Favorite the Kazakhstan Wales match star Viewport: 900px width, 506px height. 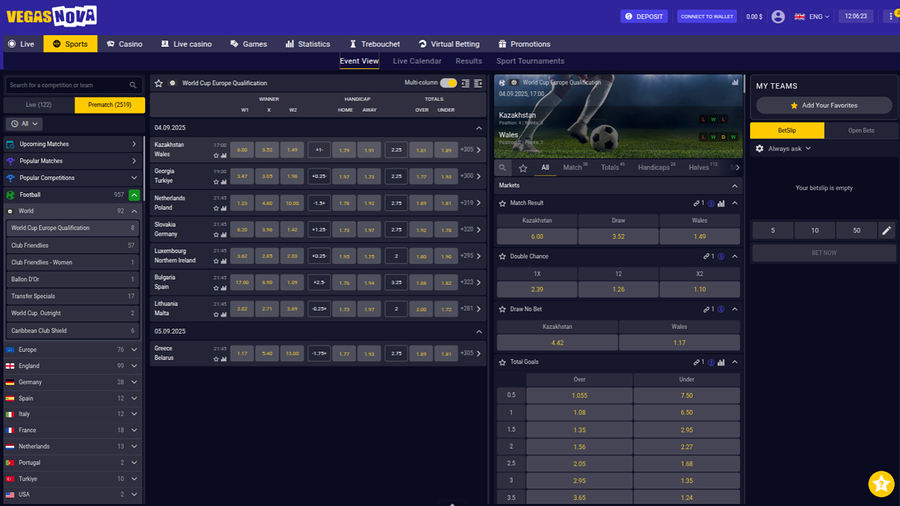click(216, 155)
